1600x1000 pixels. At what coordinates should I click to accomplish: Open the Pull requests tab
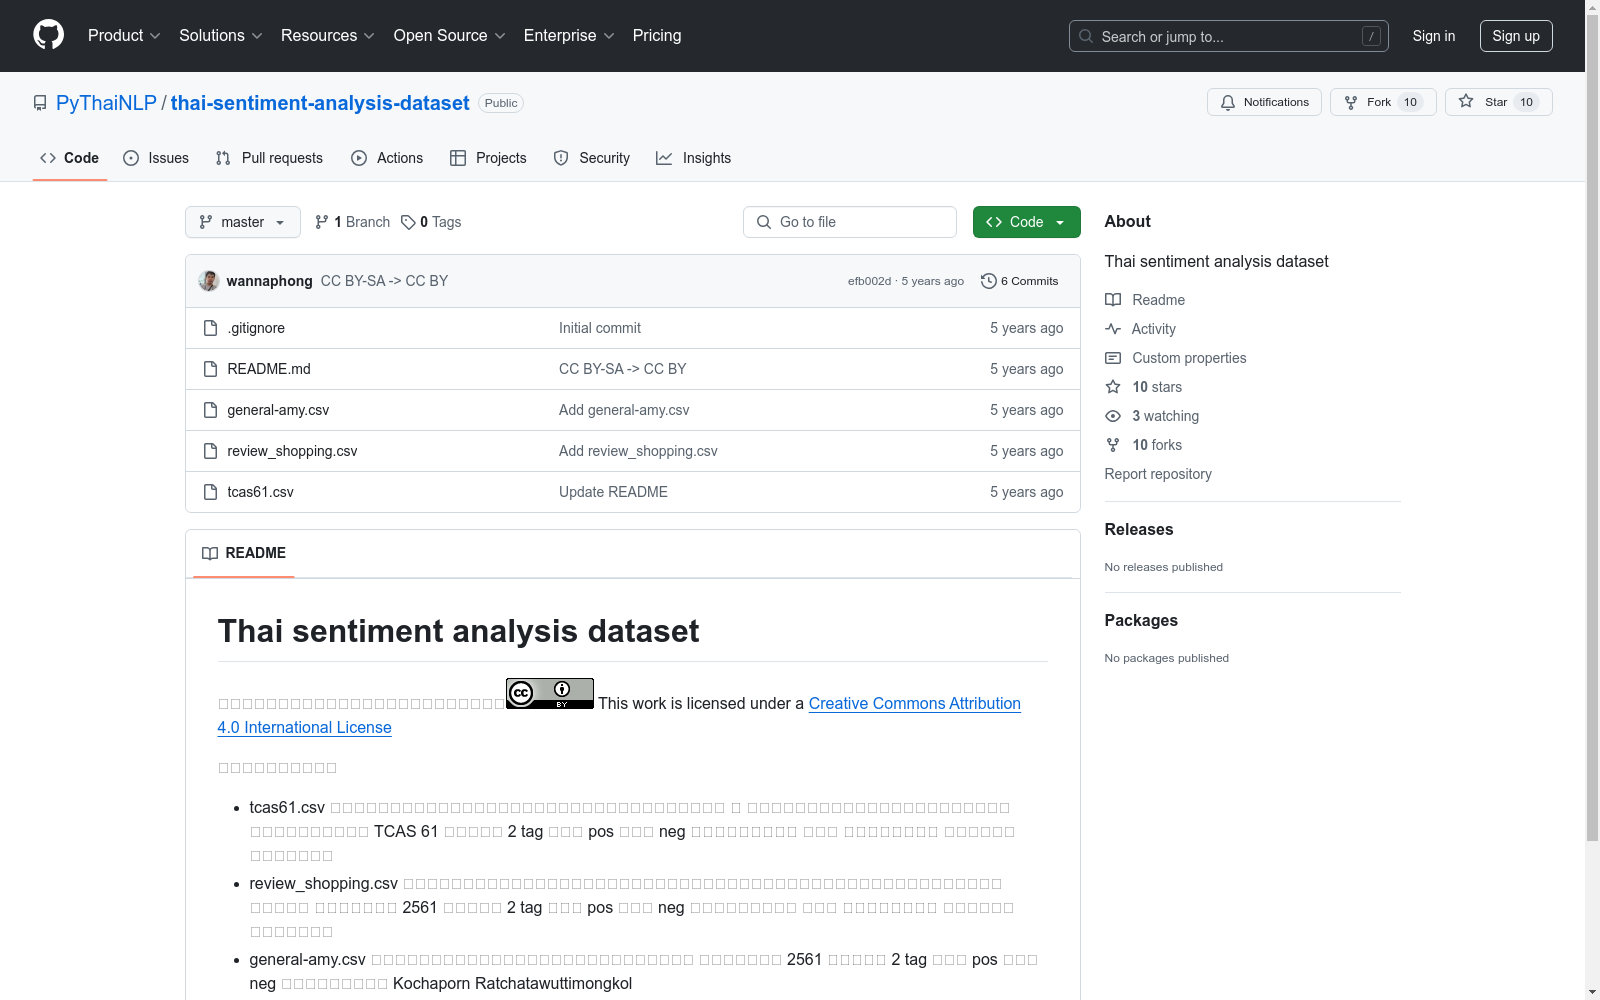click(x=269, y=158)
